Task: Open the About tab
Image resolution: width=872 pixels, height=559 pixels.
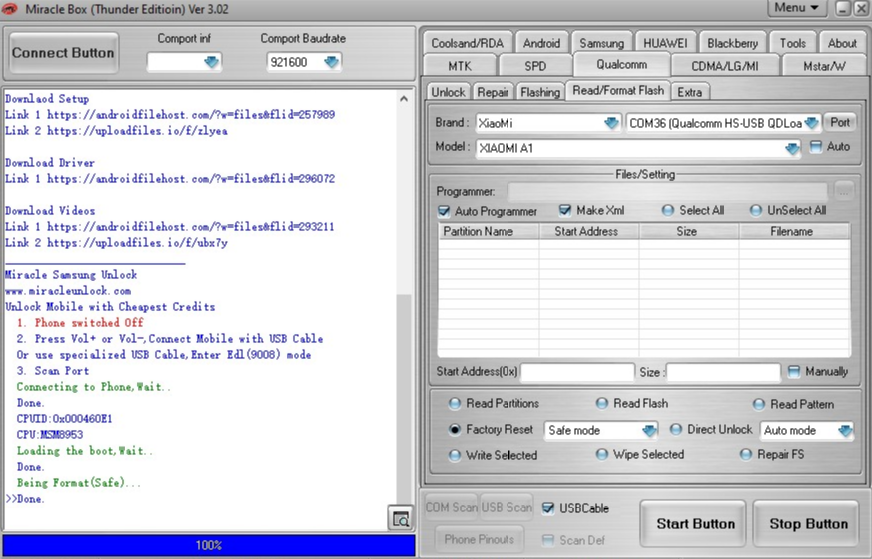Action: pyautogui.click(x=843, y=43)
